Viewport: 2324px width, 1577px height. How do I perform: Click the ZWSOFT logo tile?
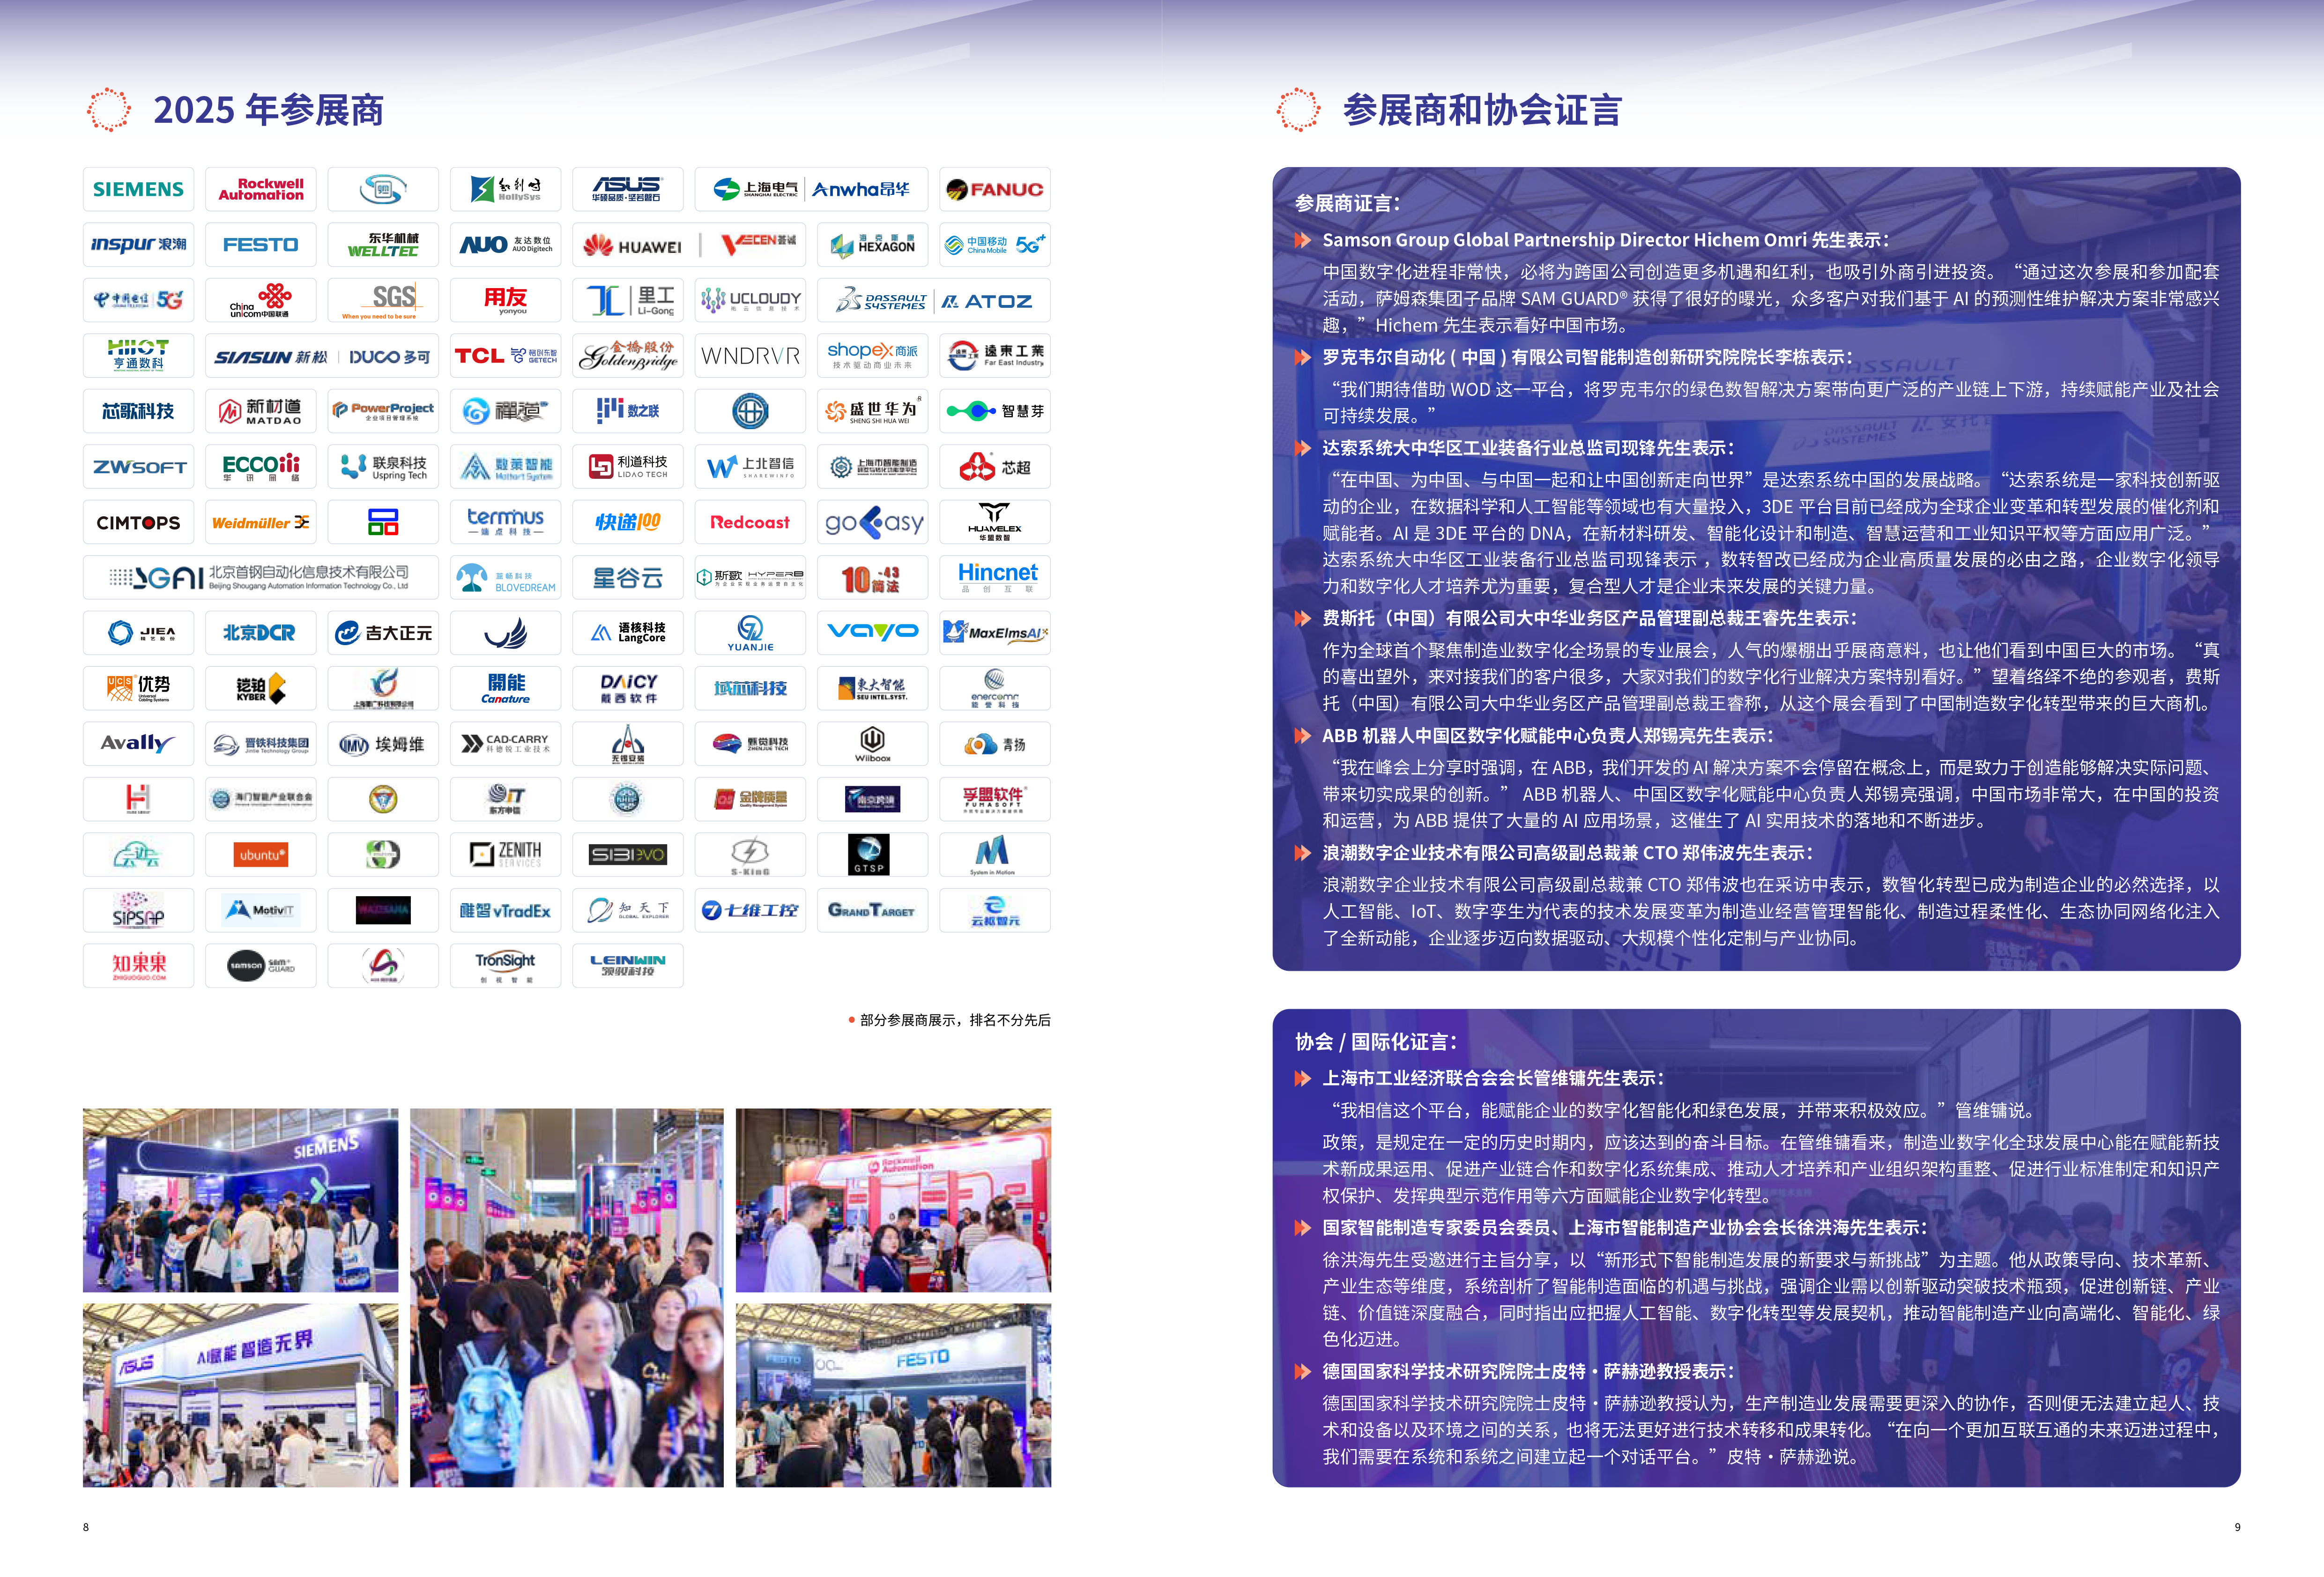(138, 467)
